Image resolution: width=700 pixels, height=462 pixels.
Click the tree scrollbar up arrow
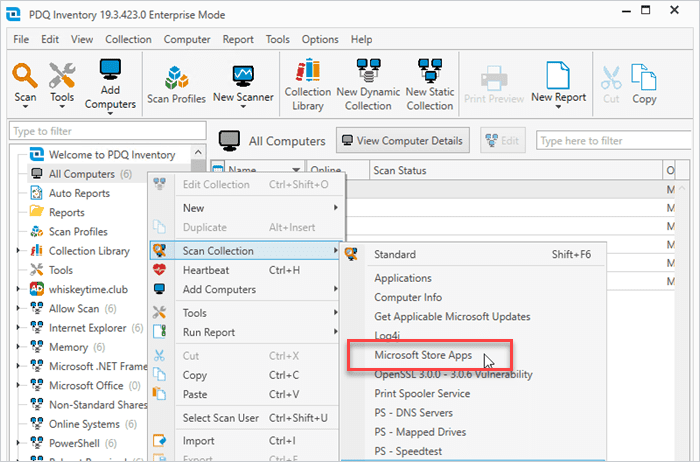coord(198,152)
